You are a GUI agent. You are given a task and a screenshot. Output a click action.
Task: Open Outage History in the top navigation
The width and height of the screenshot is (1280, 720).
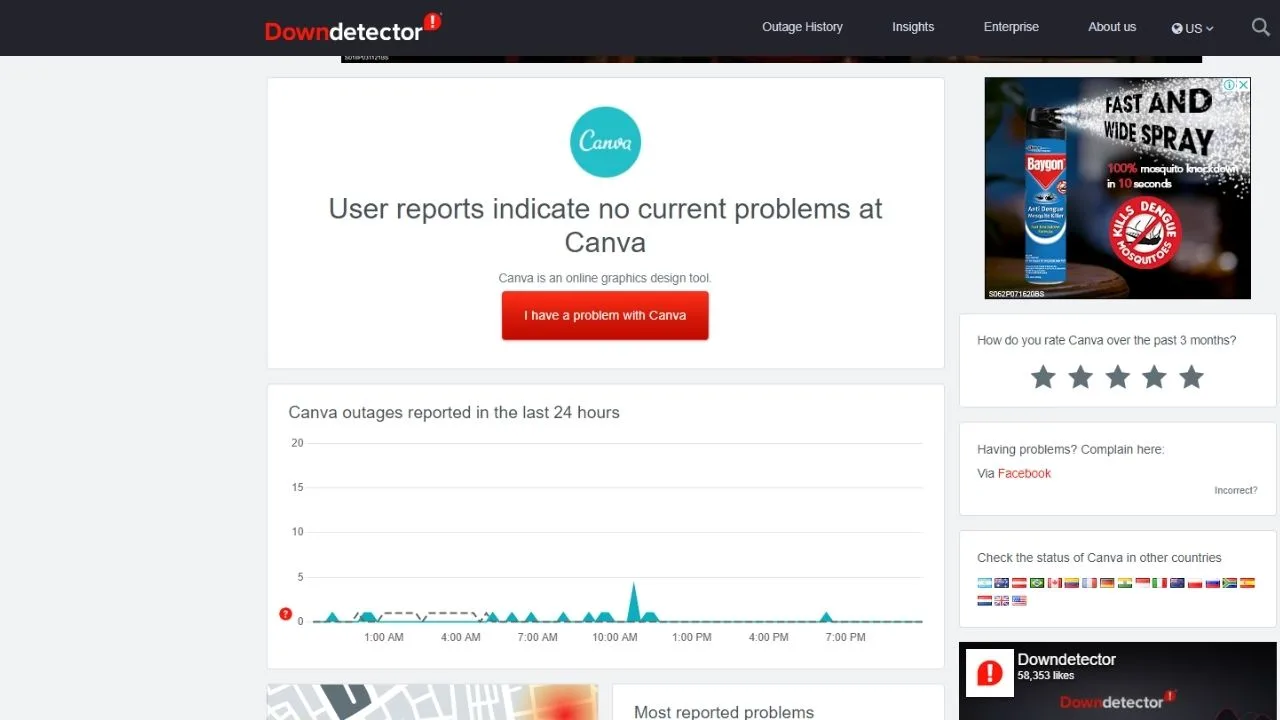point(802,27)
